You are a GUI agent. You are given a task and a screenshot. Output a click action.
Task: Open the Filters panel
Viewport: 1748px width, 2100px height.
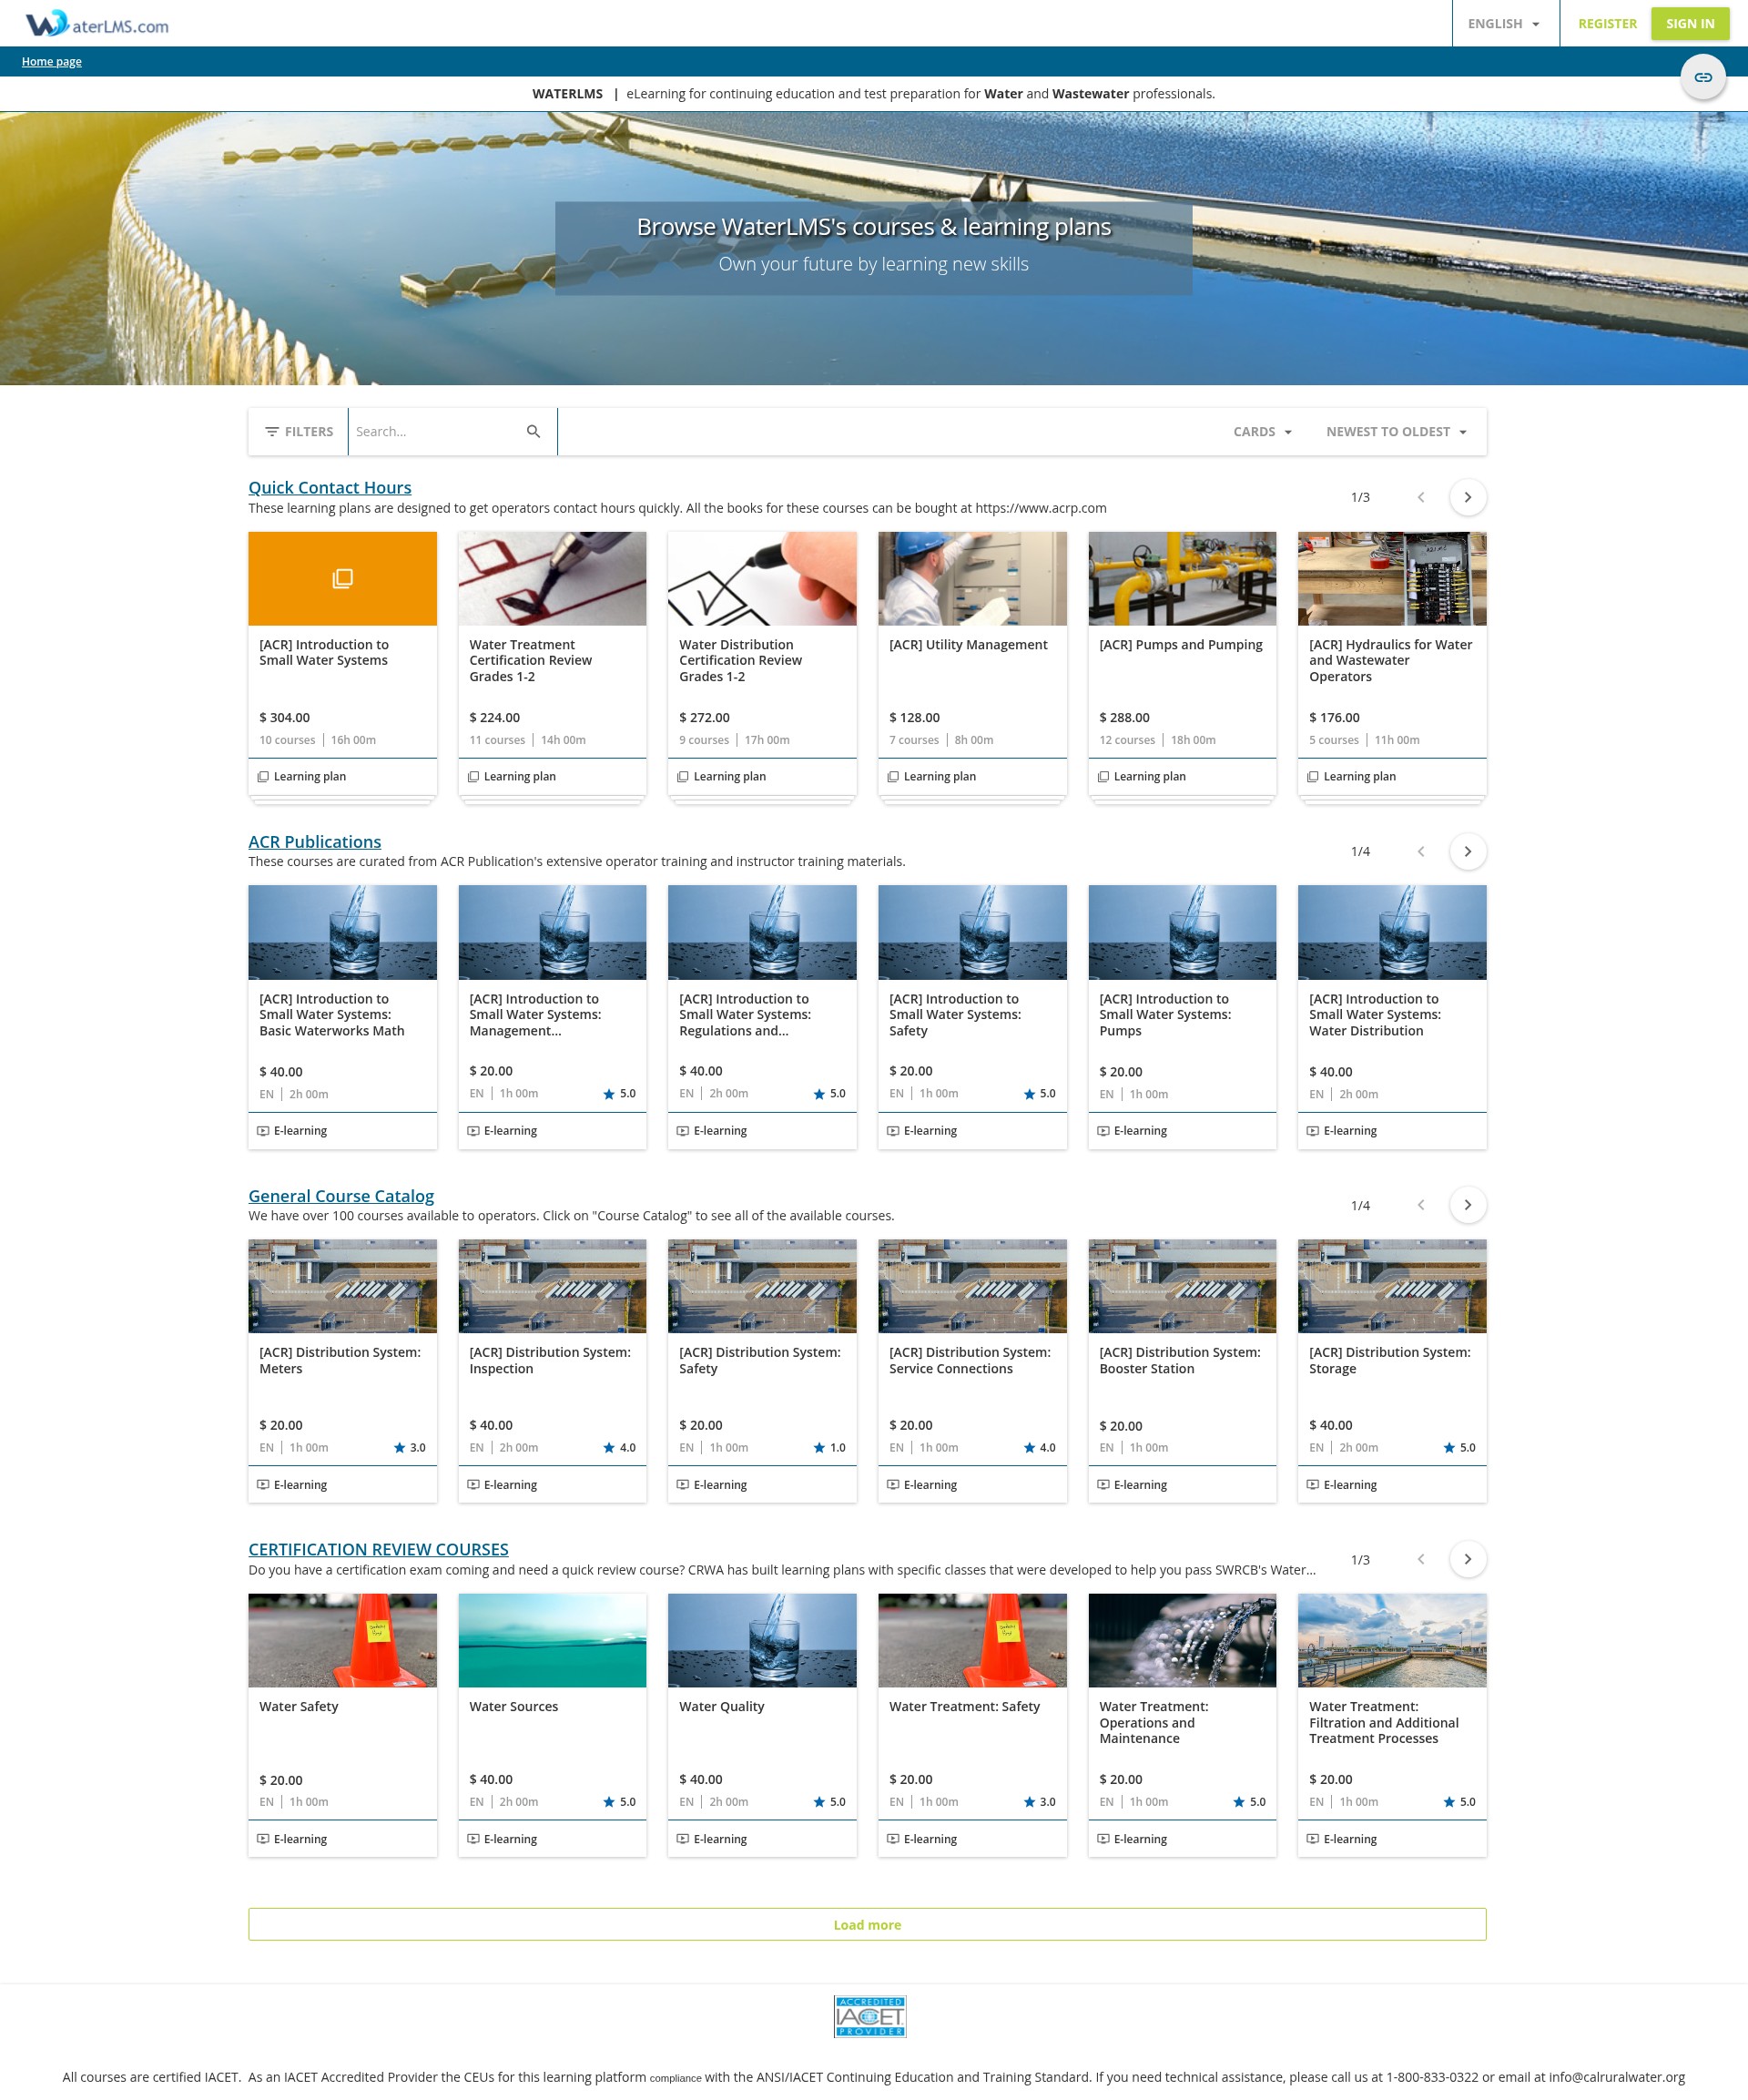point(298,431)
